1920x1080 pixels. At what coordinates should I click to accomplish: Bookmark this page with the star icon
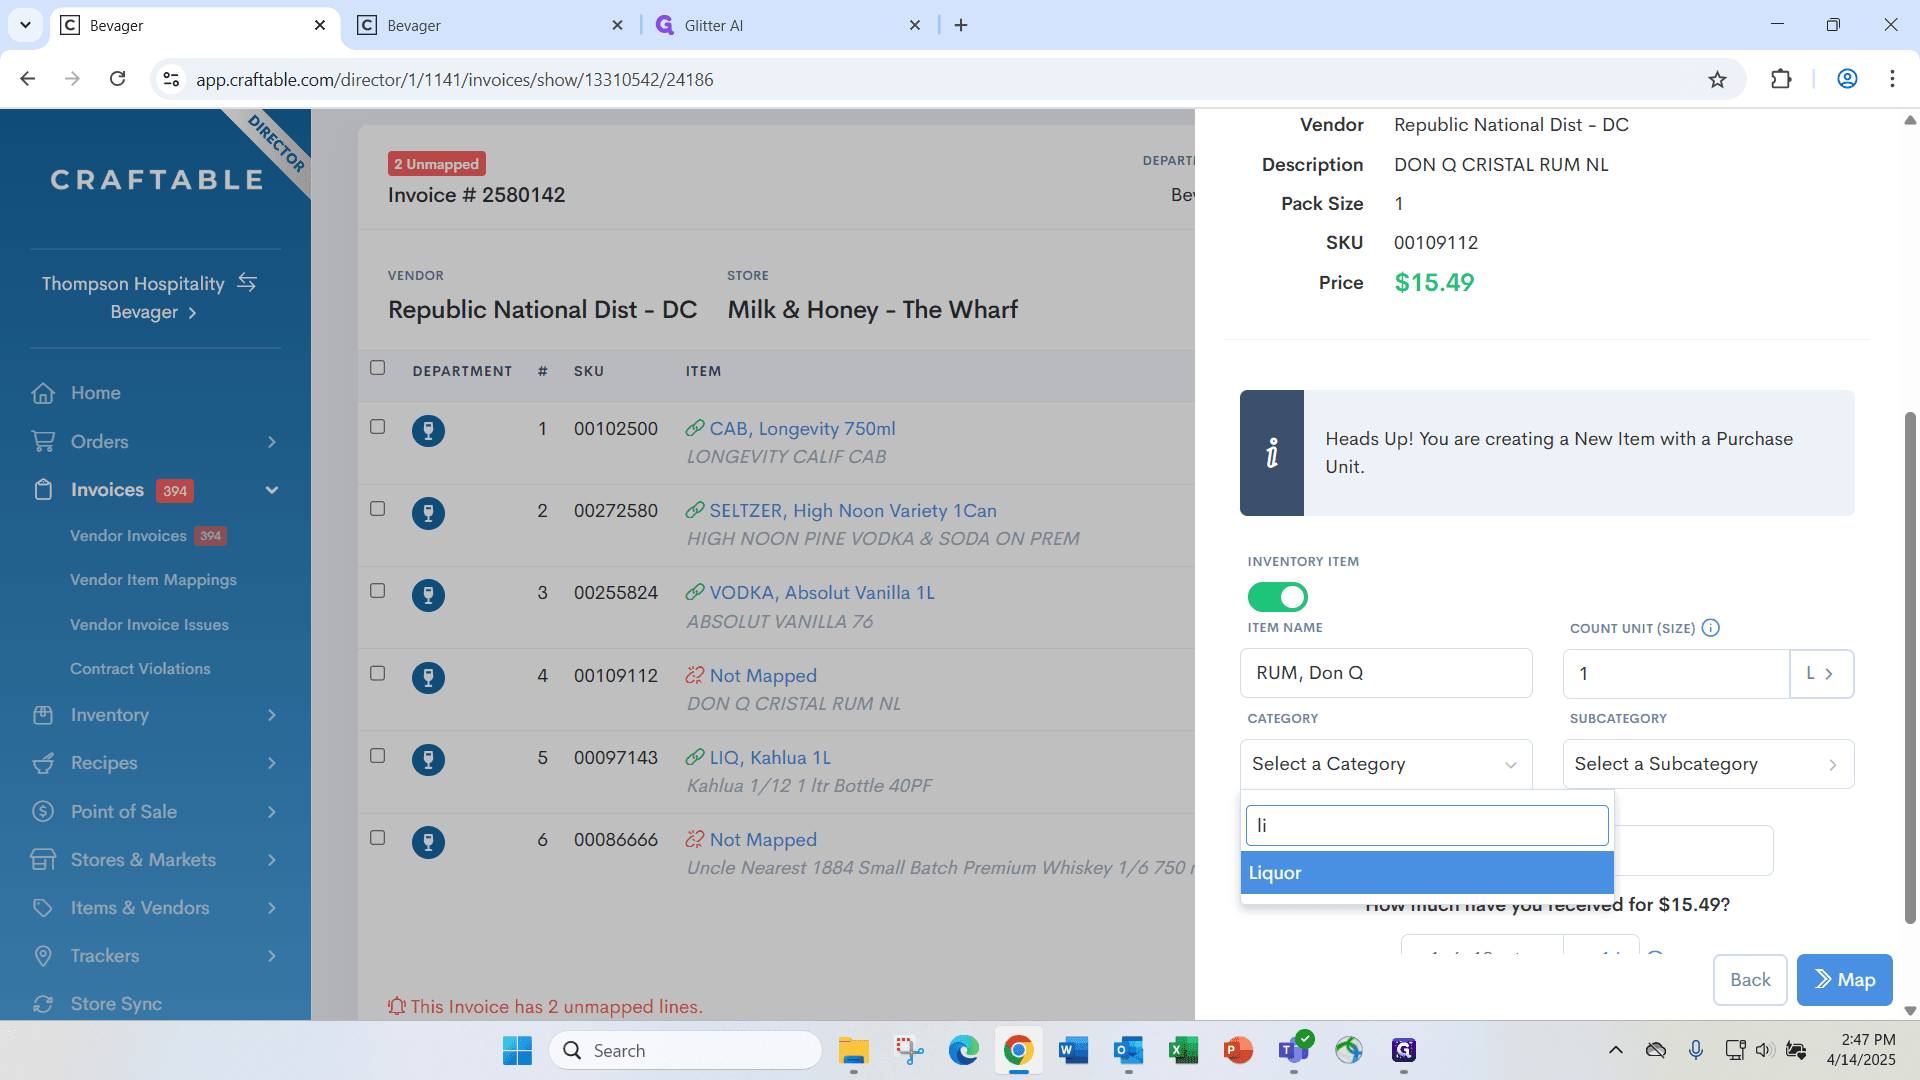point(1717,80)
